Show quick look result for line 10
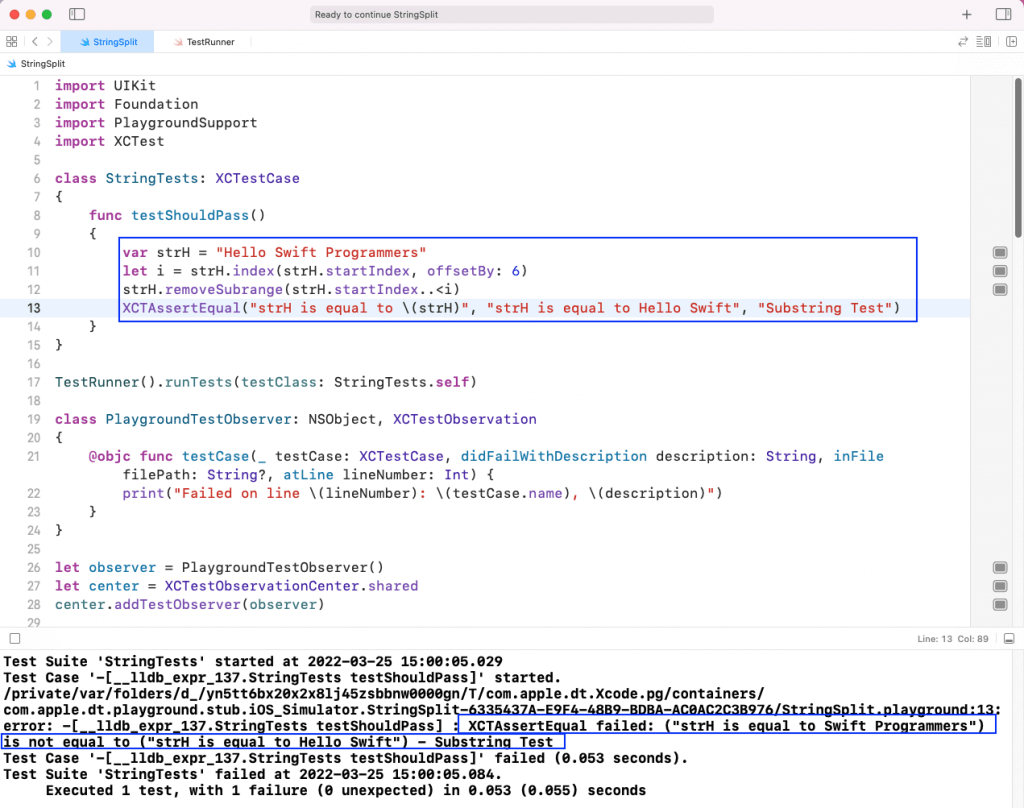 click(x=999, y=252)
